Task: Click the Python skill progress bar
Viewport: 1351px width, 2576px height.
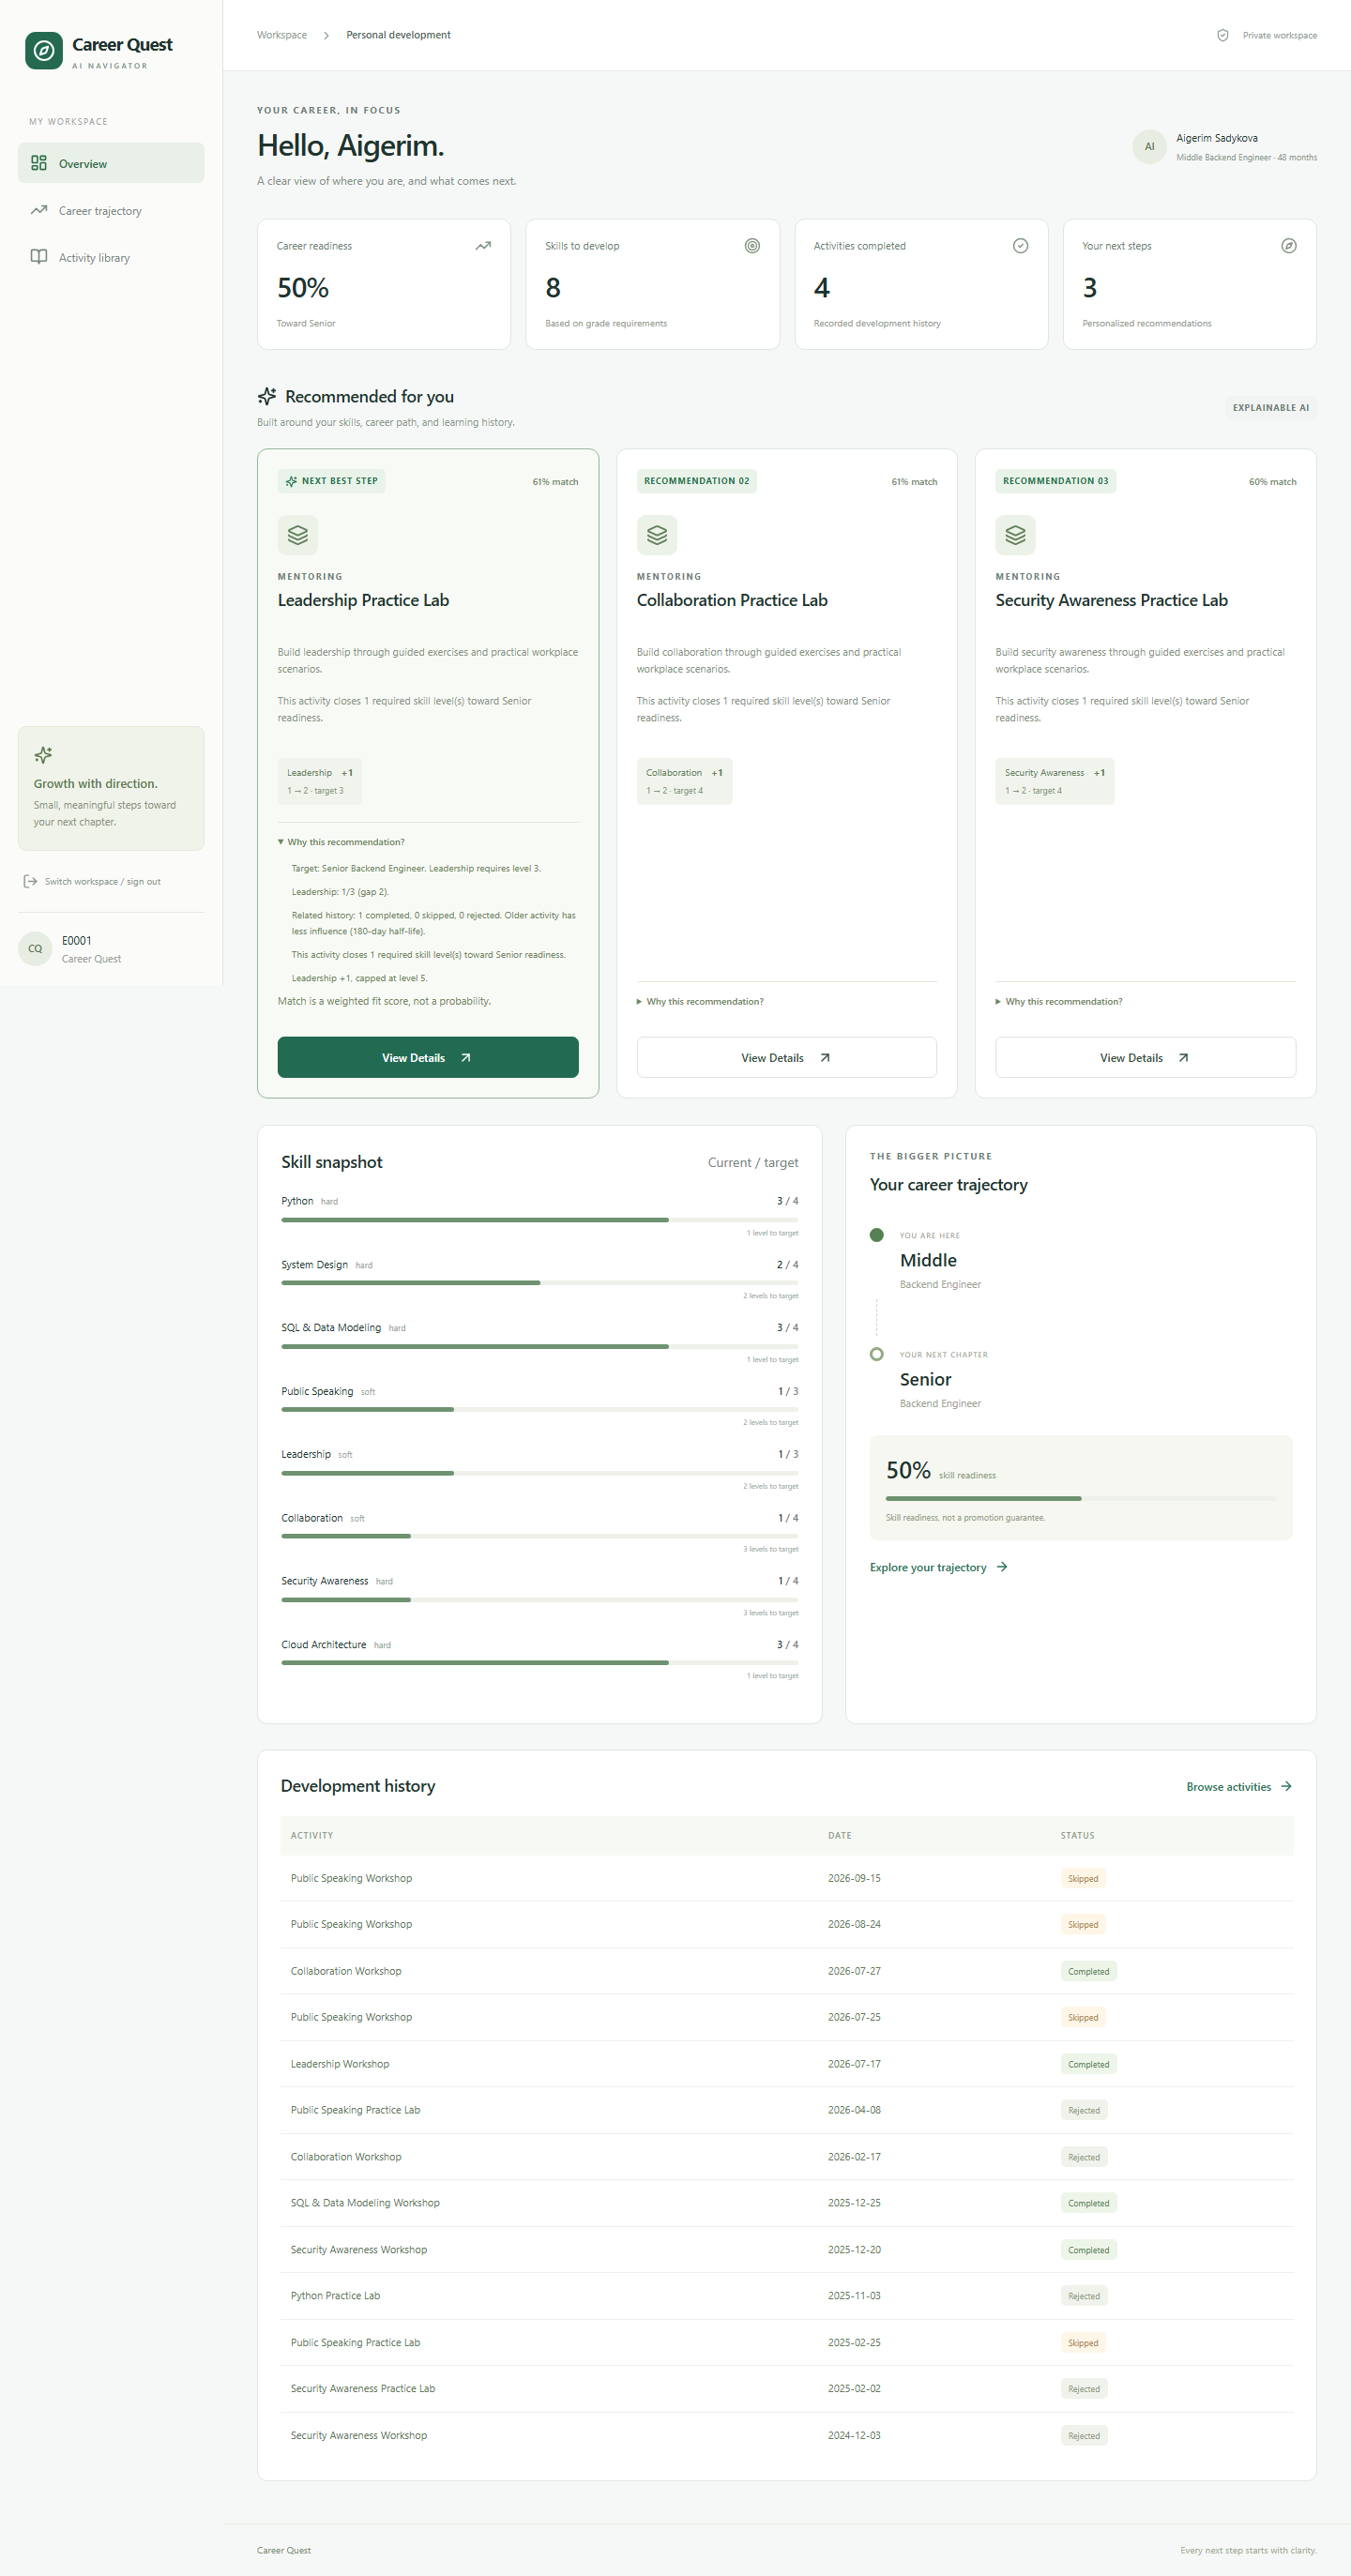Action: 540,1220
